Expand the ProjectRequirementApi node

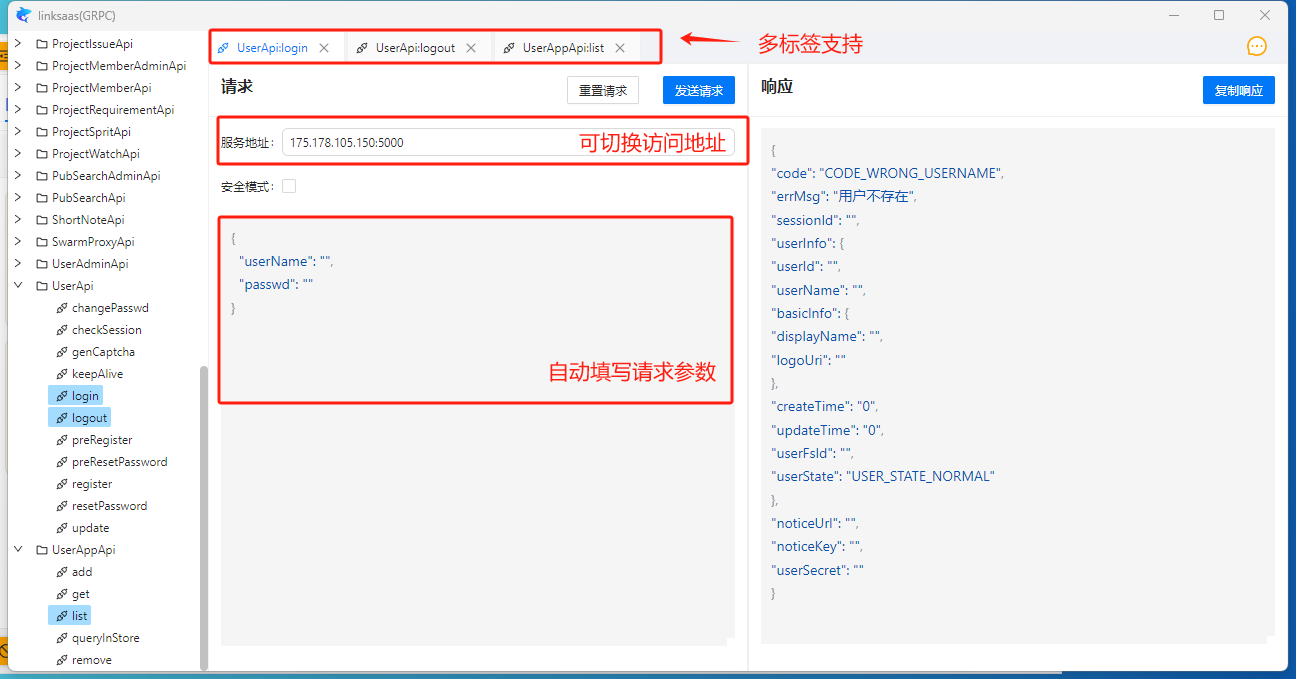[17, 110]
